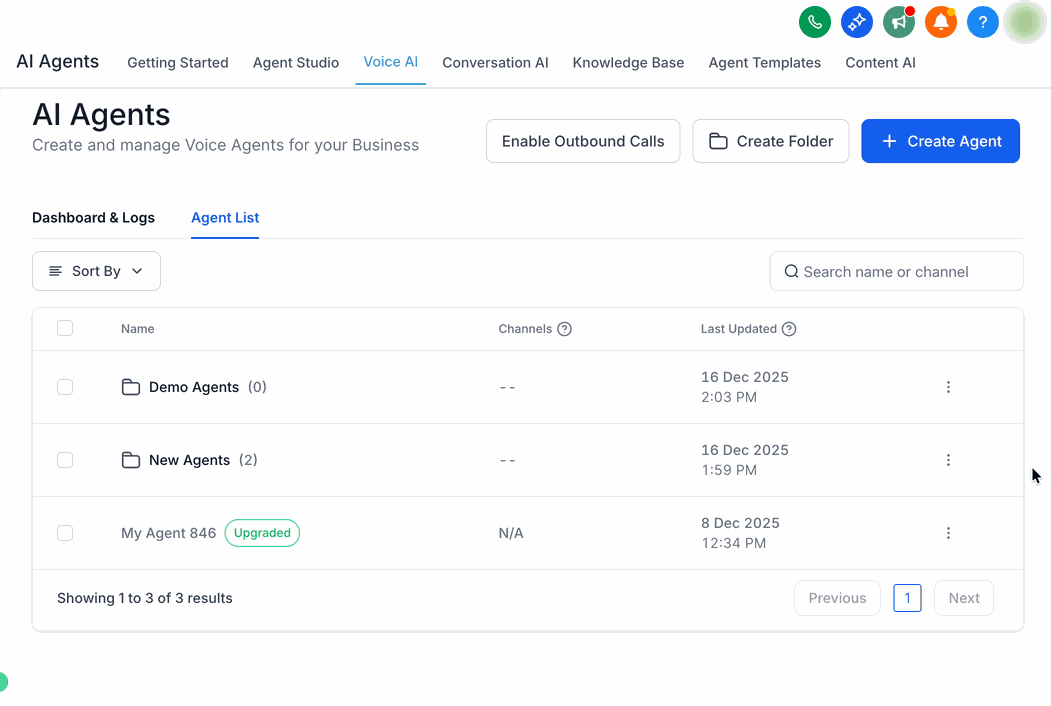Click the blue question mark help icon
Image resolution: width=1051 pixels, height=706 pixels.
pos(983,22)
